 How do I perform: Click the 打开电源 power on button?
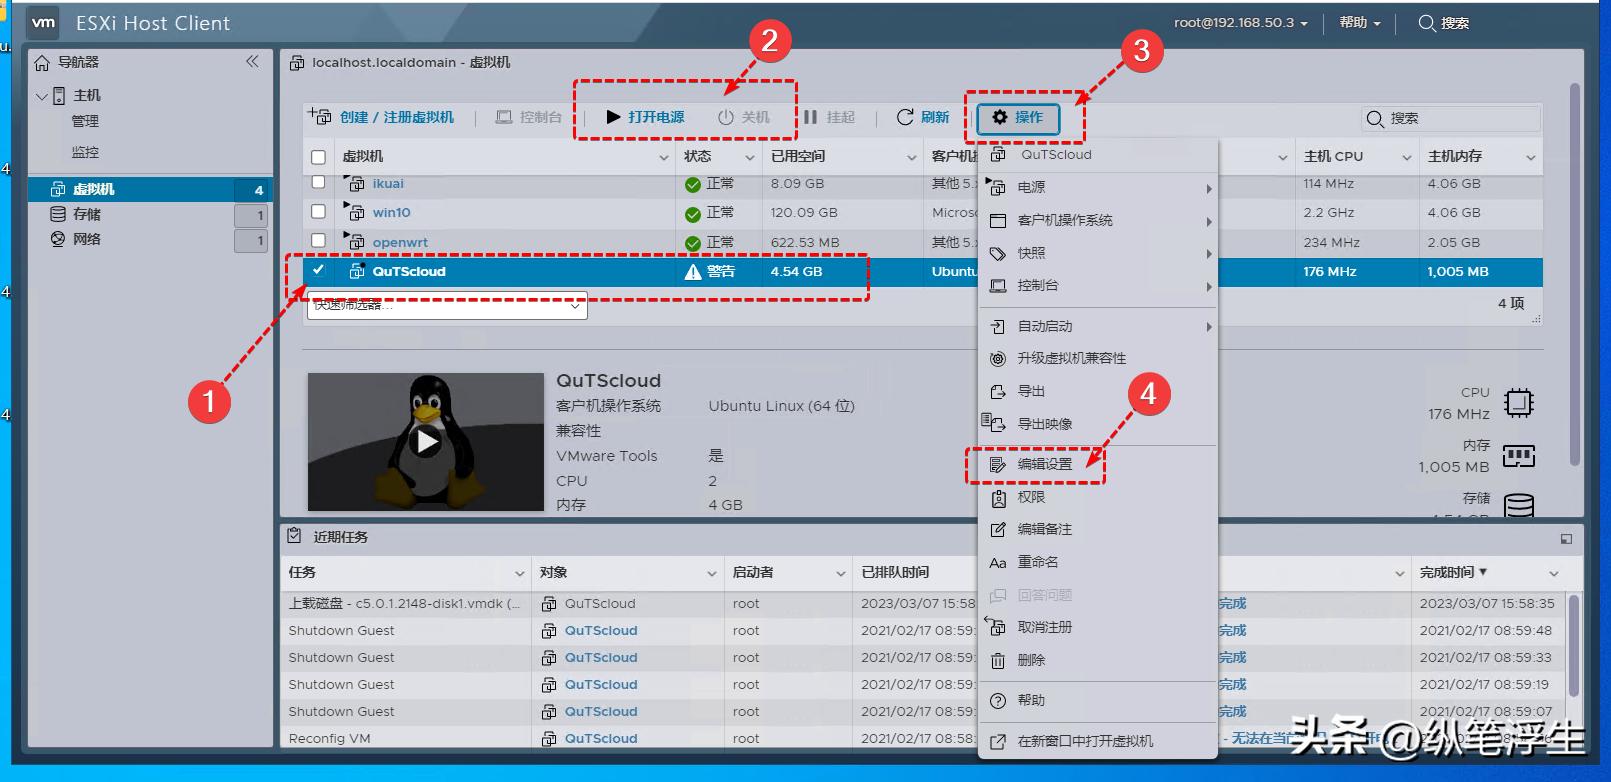pyautogui.click(x=645, y=117)
